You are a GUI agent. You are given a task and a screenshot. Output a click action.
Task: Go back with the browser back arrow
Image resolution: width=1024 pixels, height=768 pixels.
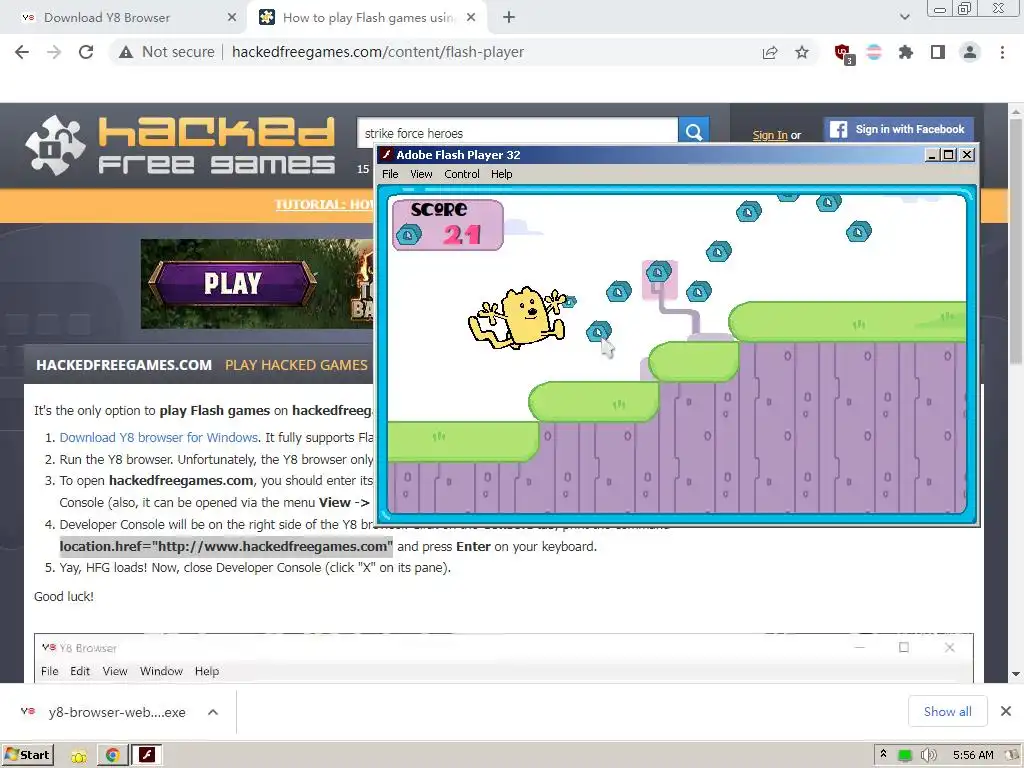tap(22, 52)
